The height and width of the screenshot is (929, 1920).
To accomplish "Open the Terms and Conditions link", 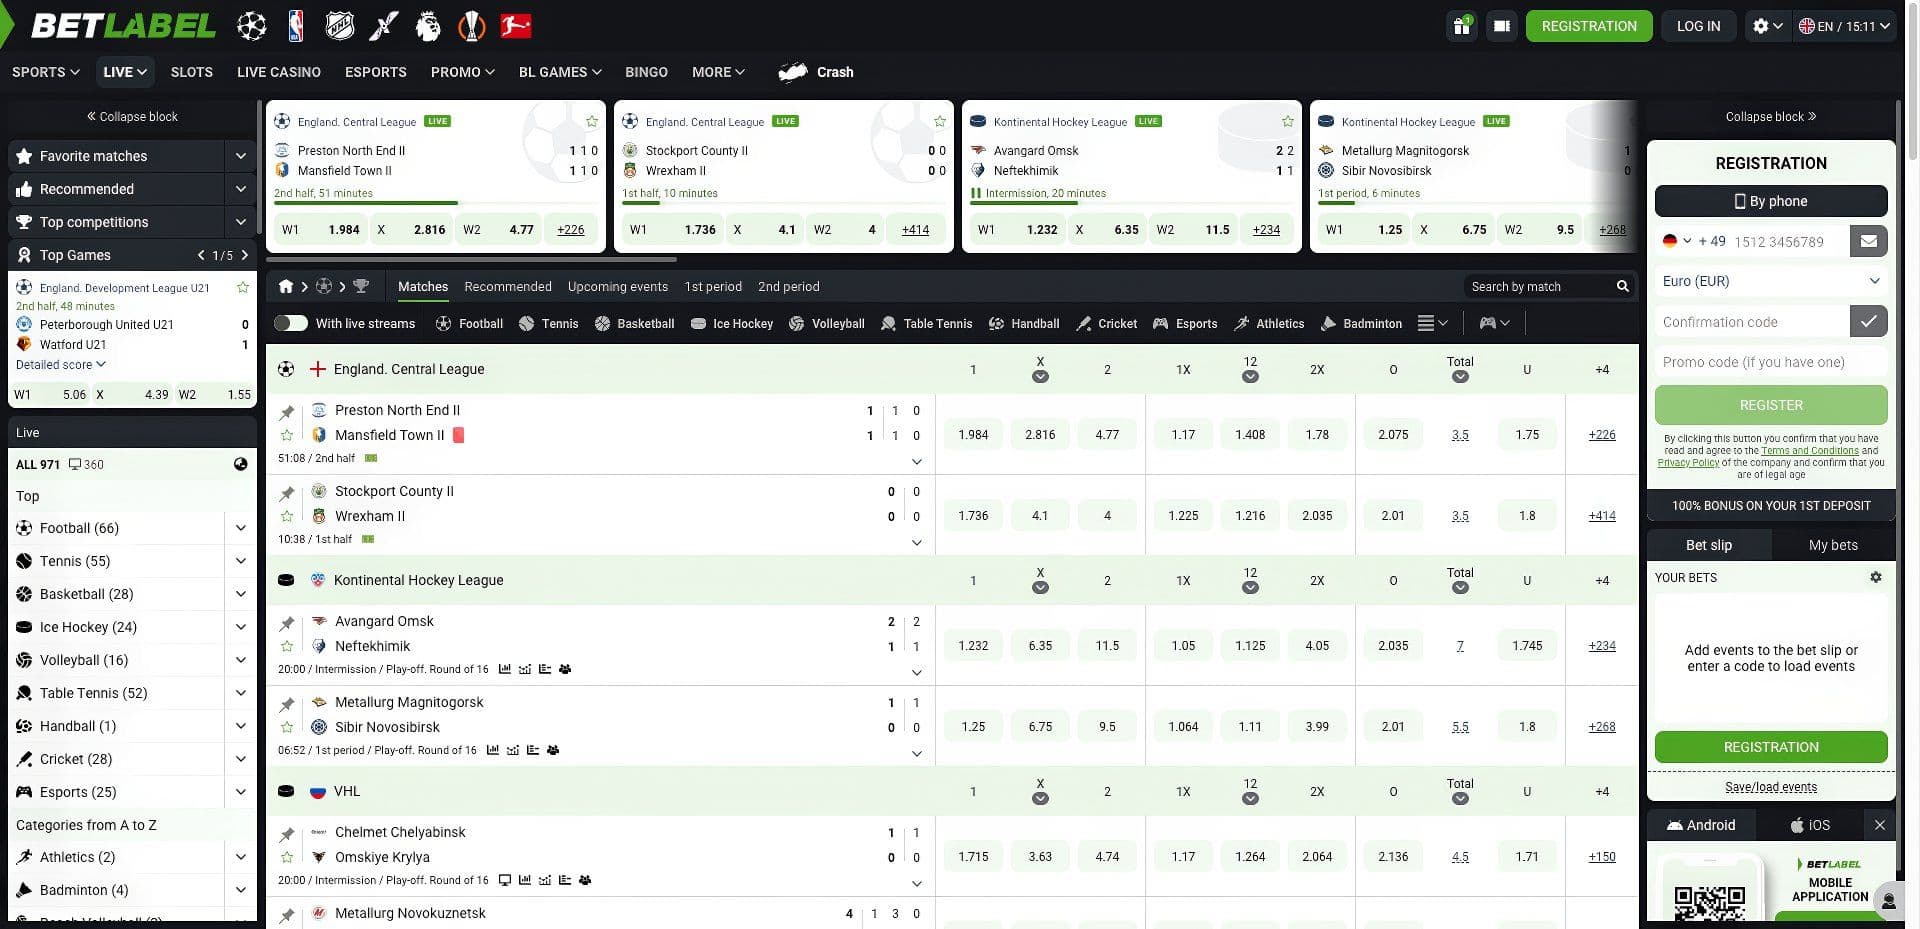I will (1810, 450).
